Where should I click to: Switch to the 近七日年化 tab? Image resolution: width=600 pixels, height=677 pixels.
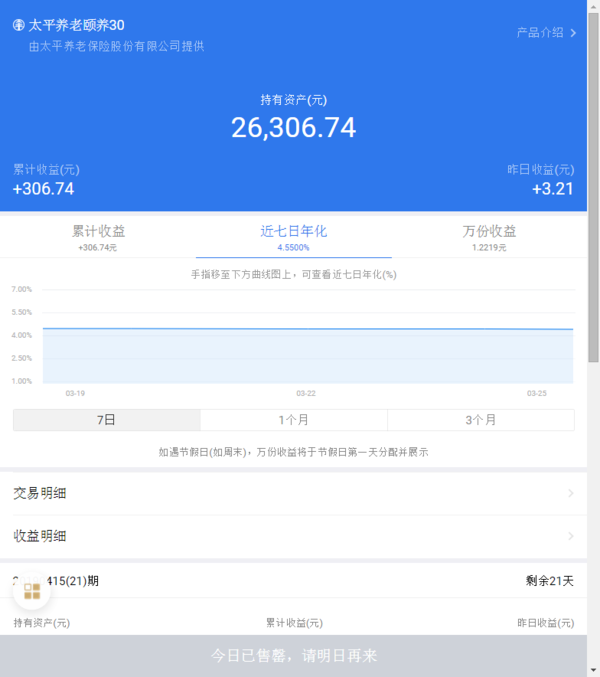pos(294,237)
